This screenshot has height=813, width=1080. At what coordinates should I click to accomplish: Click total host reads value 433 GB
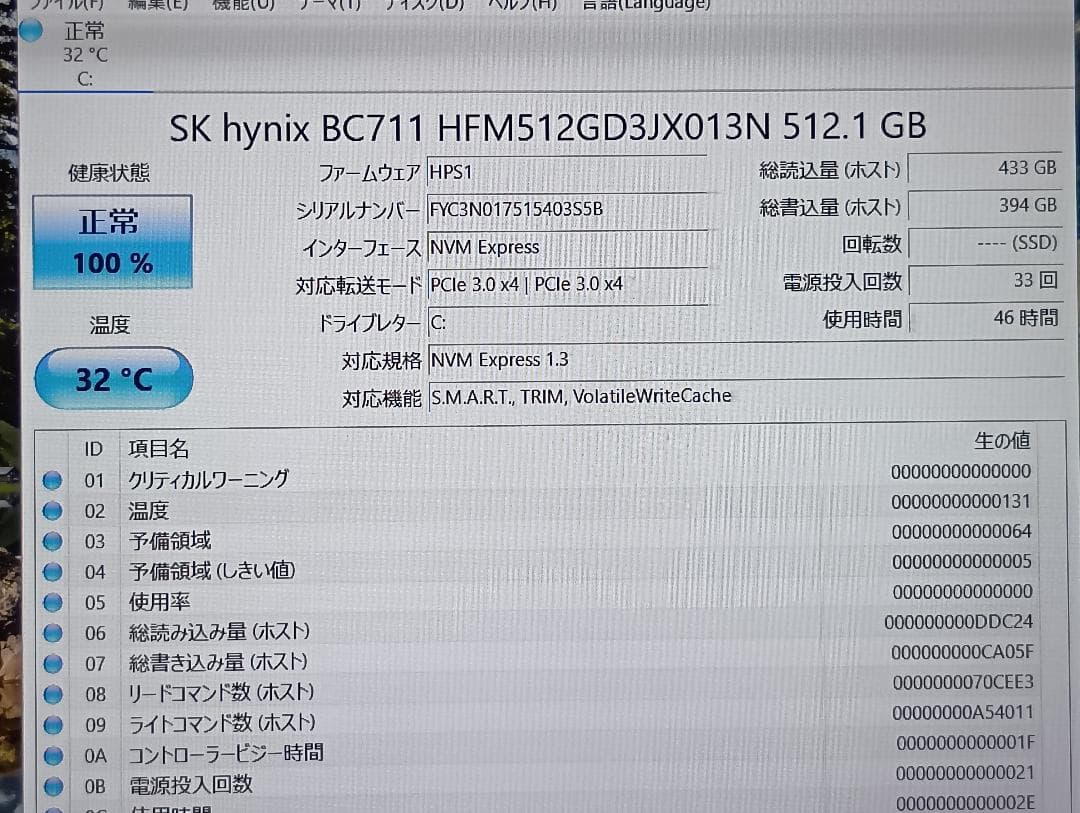coord(985,168)
